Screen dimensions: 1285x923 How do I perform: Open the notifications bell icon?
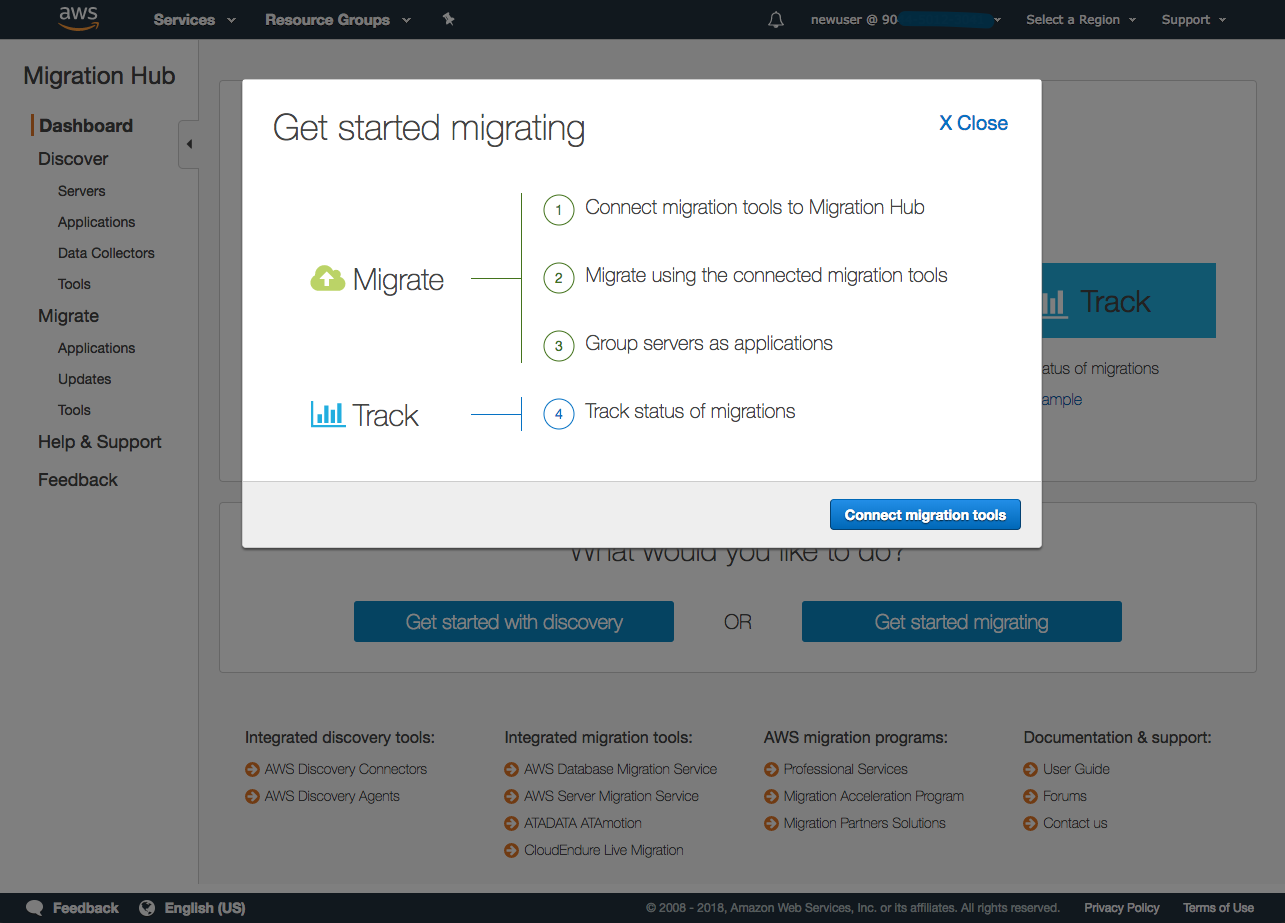776,20
